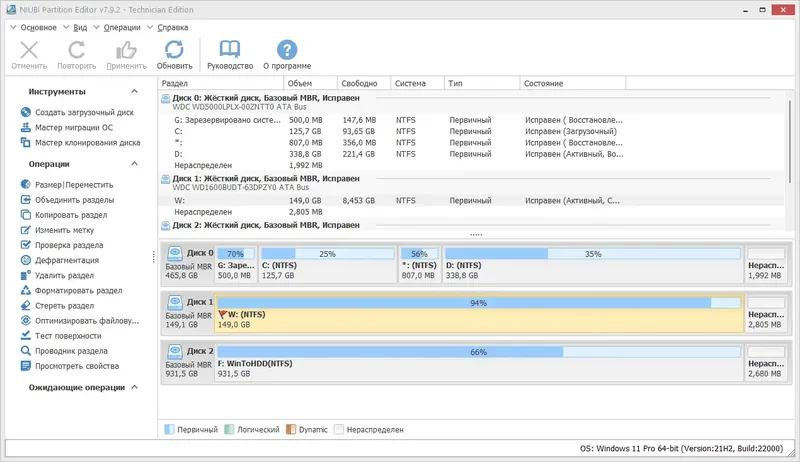
Task: Click the Dynamic legend color swatch
Action: click(x=291, y=429)
